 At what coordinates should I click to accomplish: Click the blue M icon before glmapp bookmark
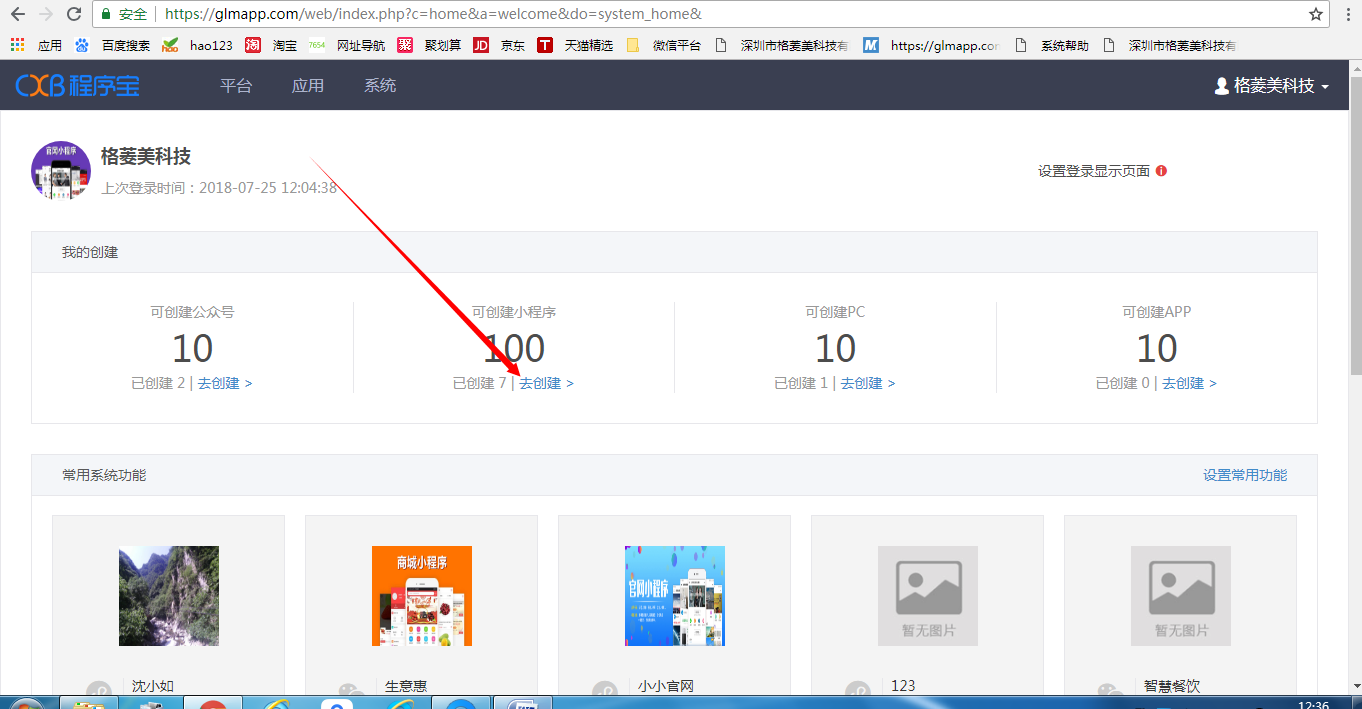[x=871, y=45]
